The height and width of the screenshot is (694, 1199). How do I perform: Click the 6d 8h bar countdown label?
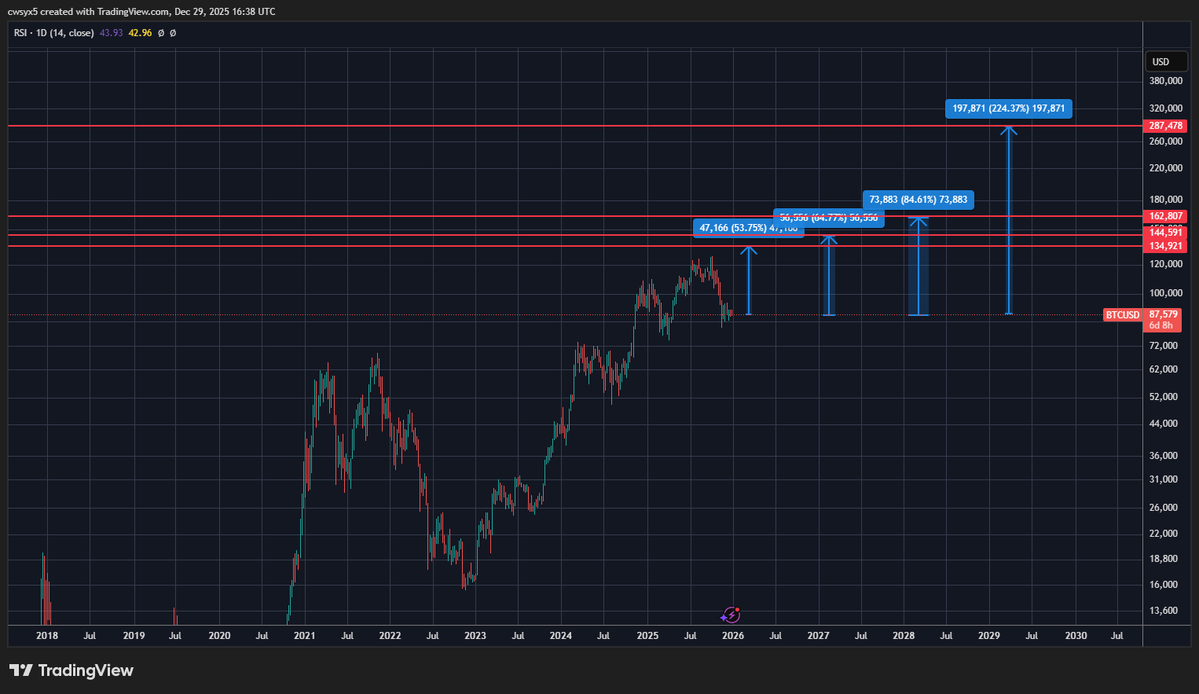click(1163, 326)
